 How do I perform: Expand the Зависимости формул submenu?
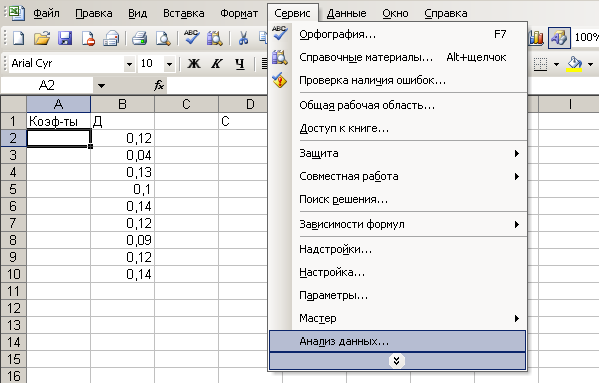(x=517, y=224)
